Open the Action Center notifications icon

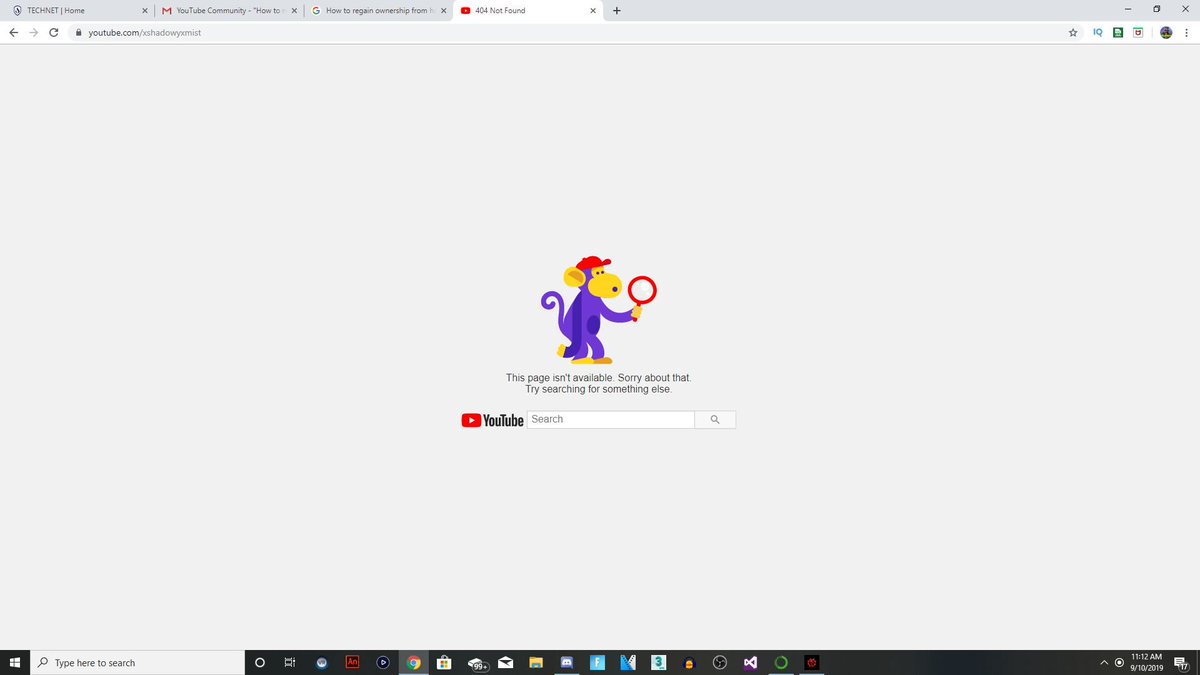(x=1181, y=662)
